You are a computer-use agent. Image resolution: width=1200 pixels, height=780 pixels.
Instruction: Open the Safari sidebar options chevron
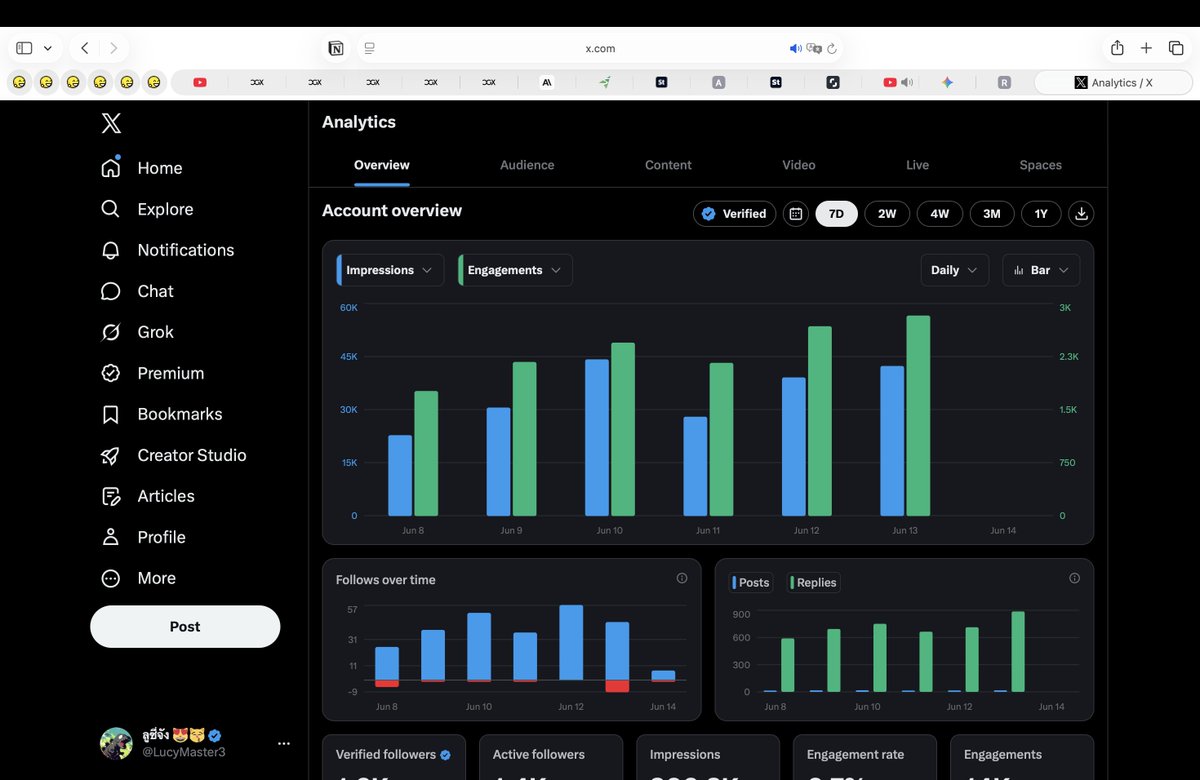pyautogui.click(x=47, y=48)
